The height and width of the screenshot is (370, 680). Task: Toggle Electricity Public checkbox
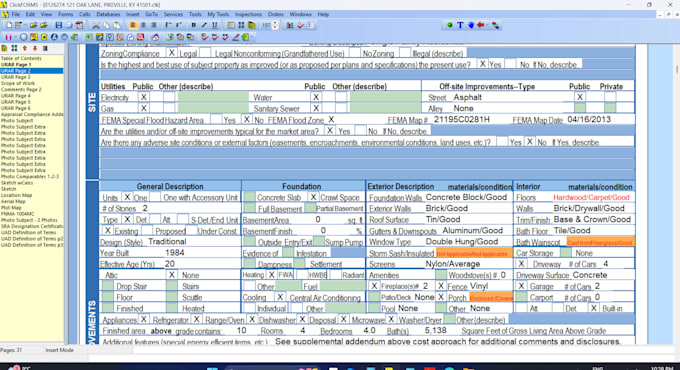[x=144, y=97]
